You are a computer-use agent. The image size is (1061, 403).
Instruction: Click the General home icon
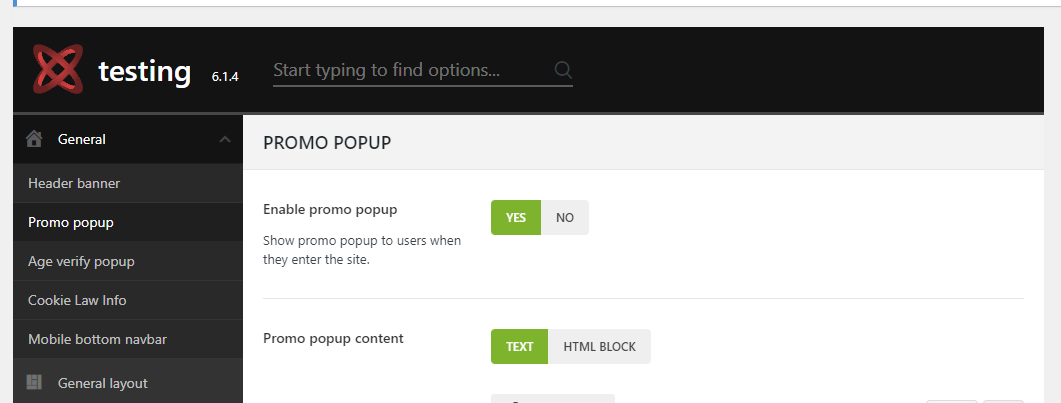pos(34,139)
